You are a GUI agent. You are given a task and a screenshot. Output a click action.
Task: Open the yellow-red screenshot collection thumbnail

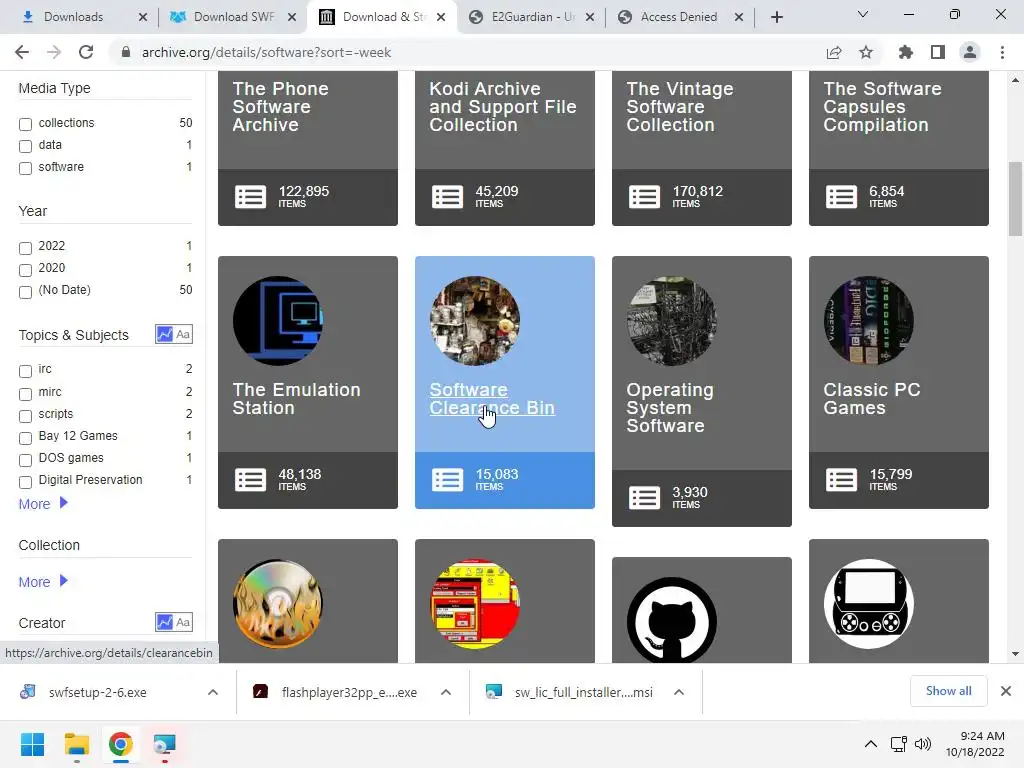click(475, 604)
